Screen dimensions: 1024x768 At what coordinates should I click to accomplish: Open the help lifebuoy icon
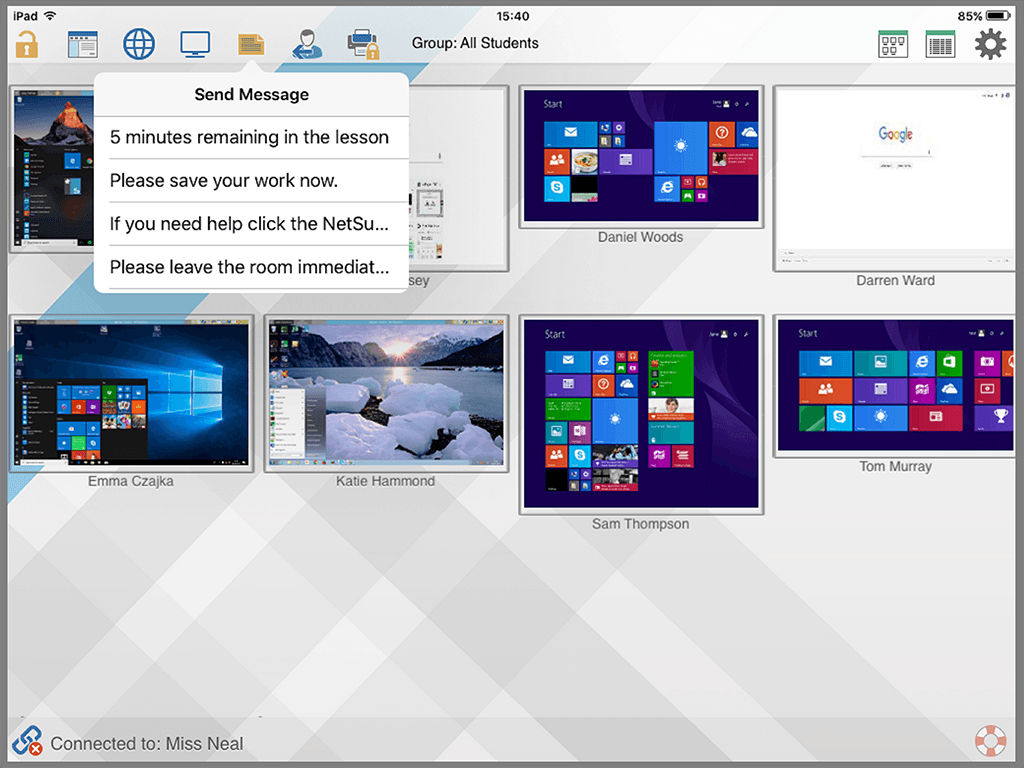pos(990,742)
